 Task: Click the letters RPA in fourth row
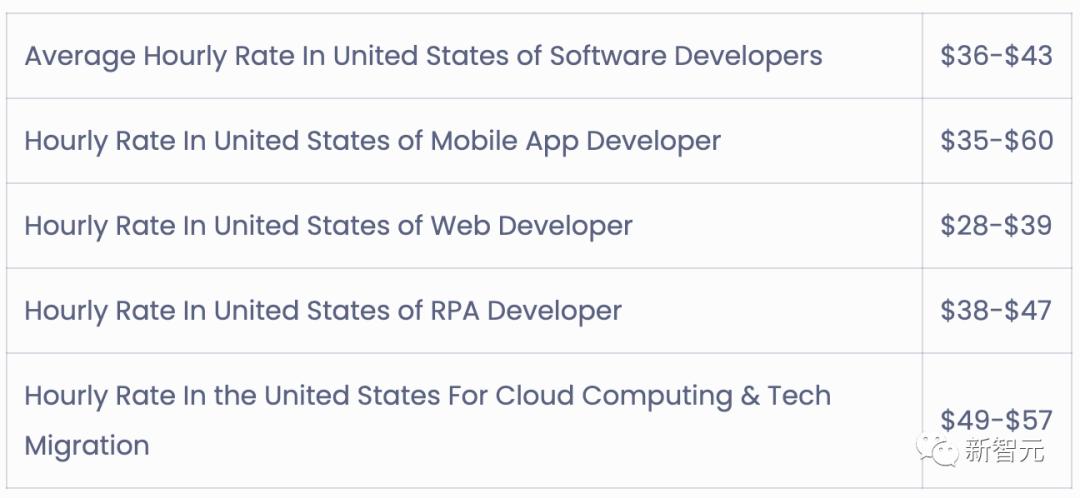455,311
